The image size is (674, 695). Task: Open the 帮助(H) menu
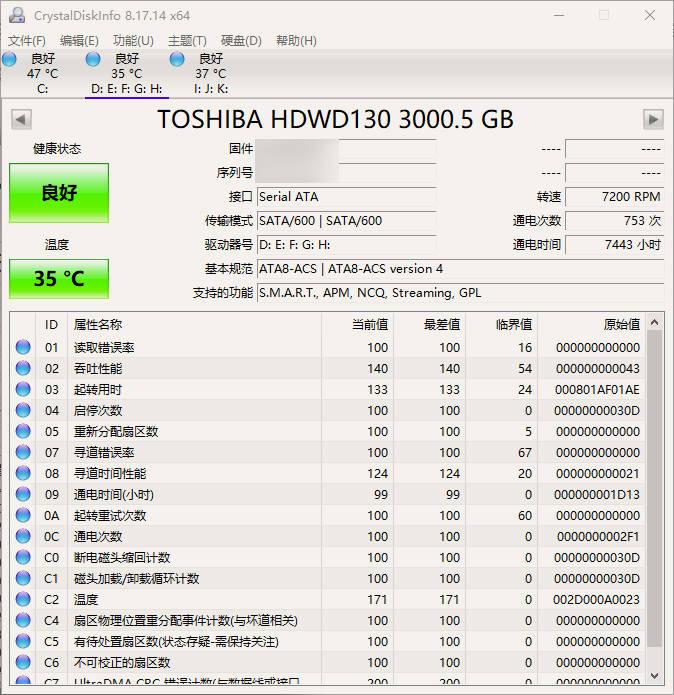pos(296,41)
